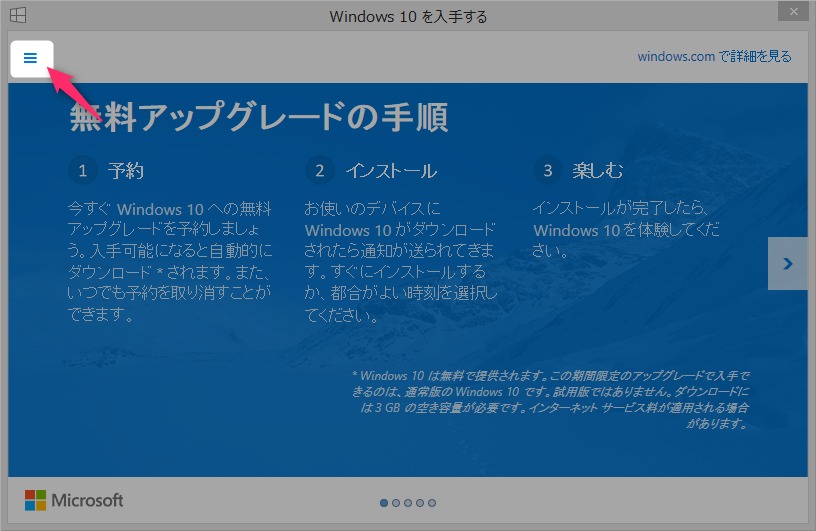Go to next page with right chevron
This screenshot has height=531, width=816.
pyautogui.click(x=787, y=263)
